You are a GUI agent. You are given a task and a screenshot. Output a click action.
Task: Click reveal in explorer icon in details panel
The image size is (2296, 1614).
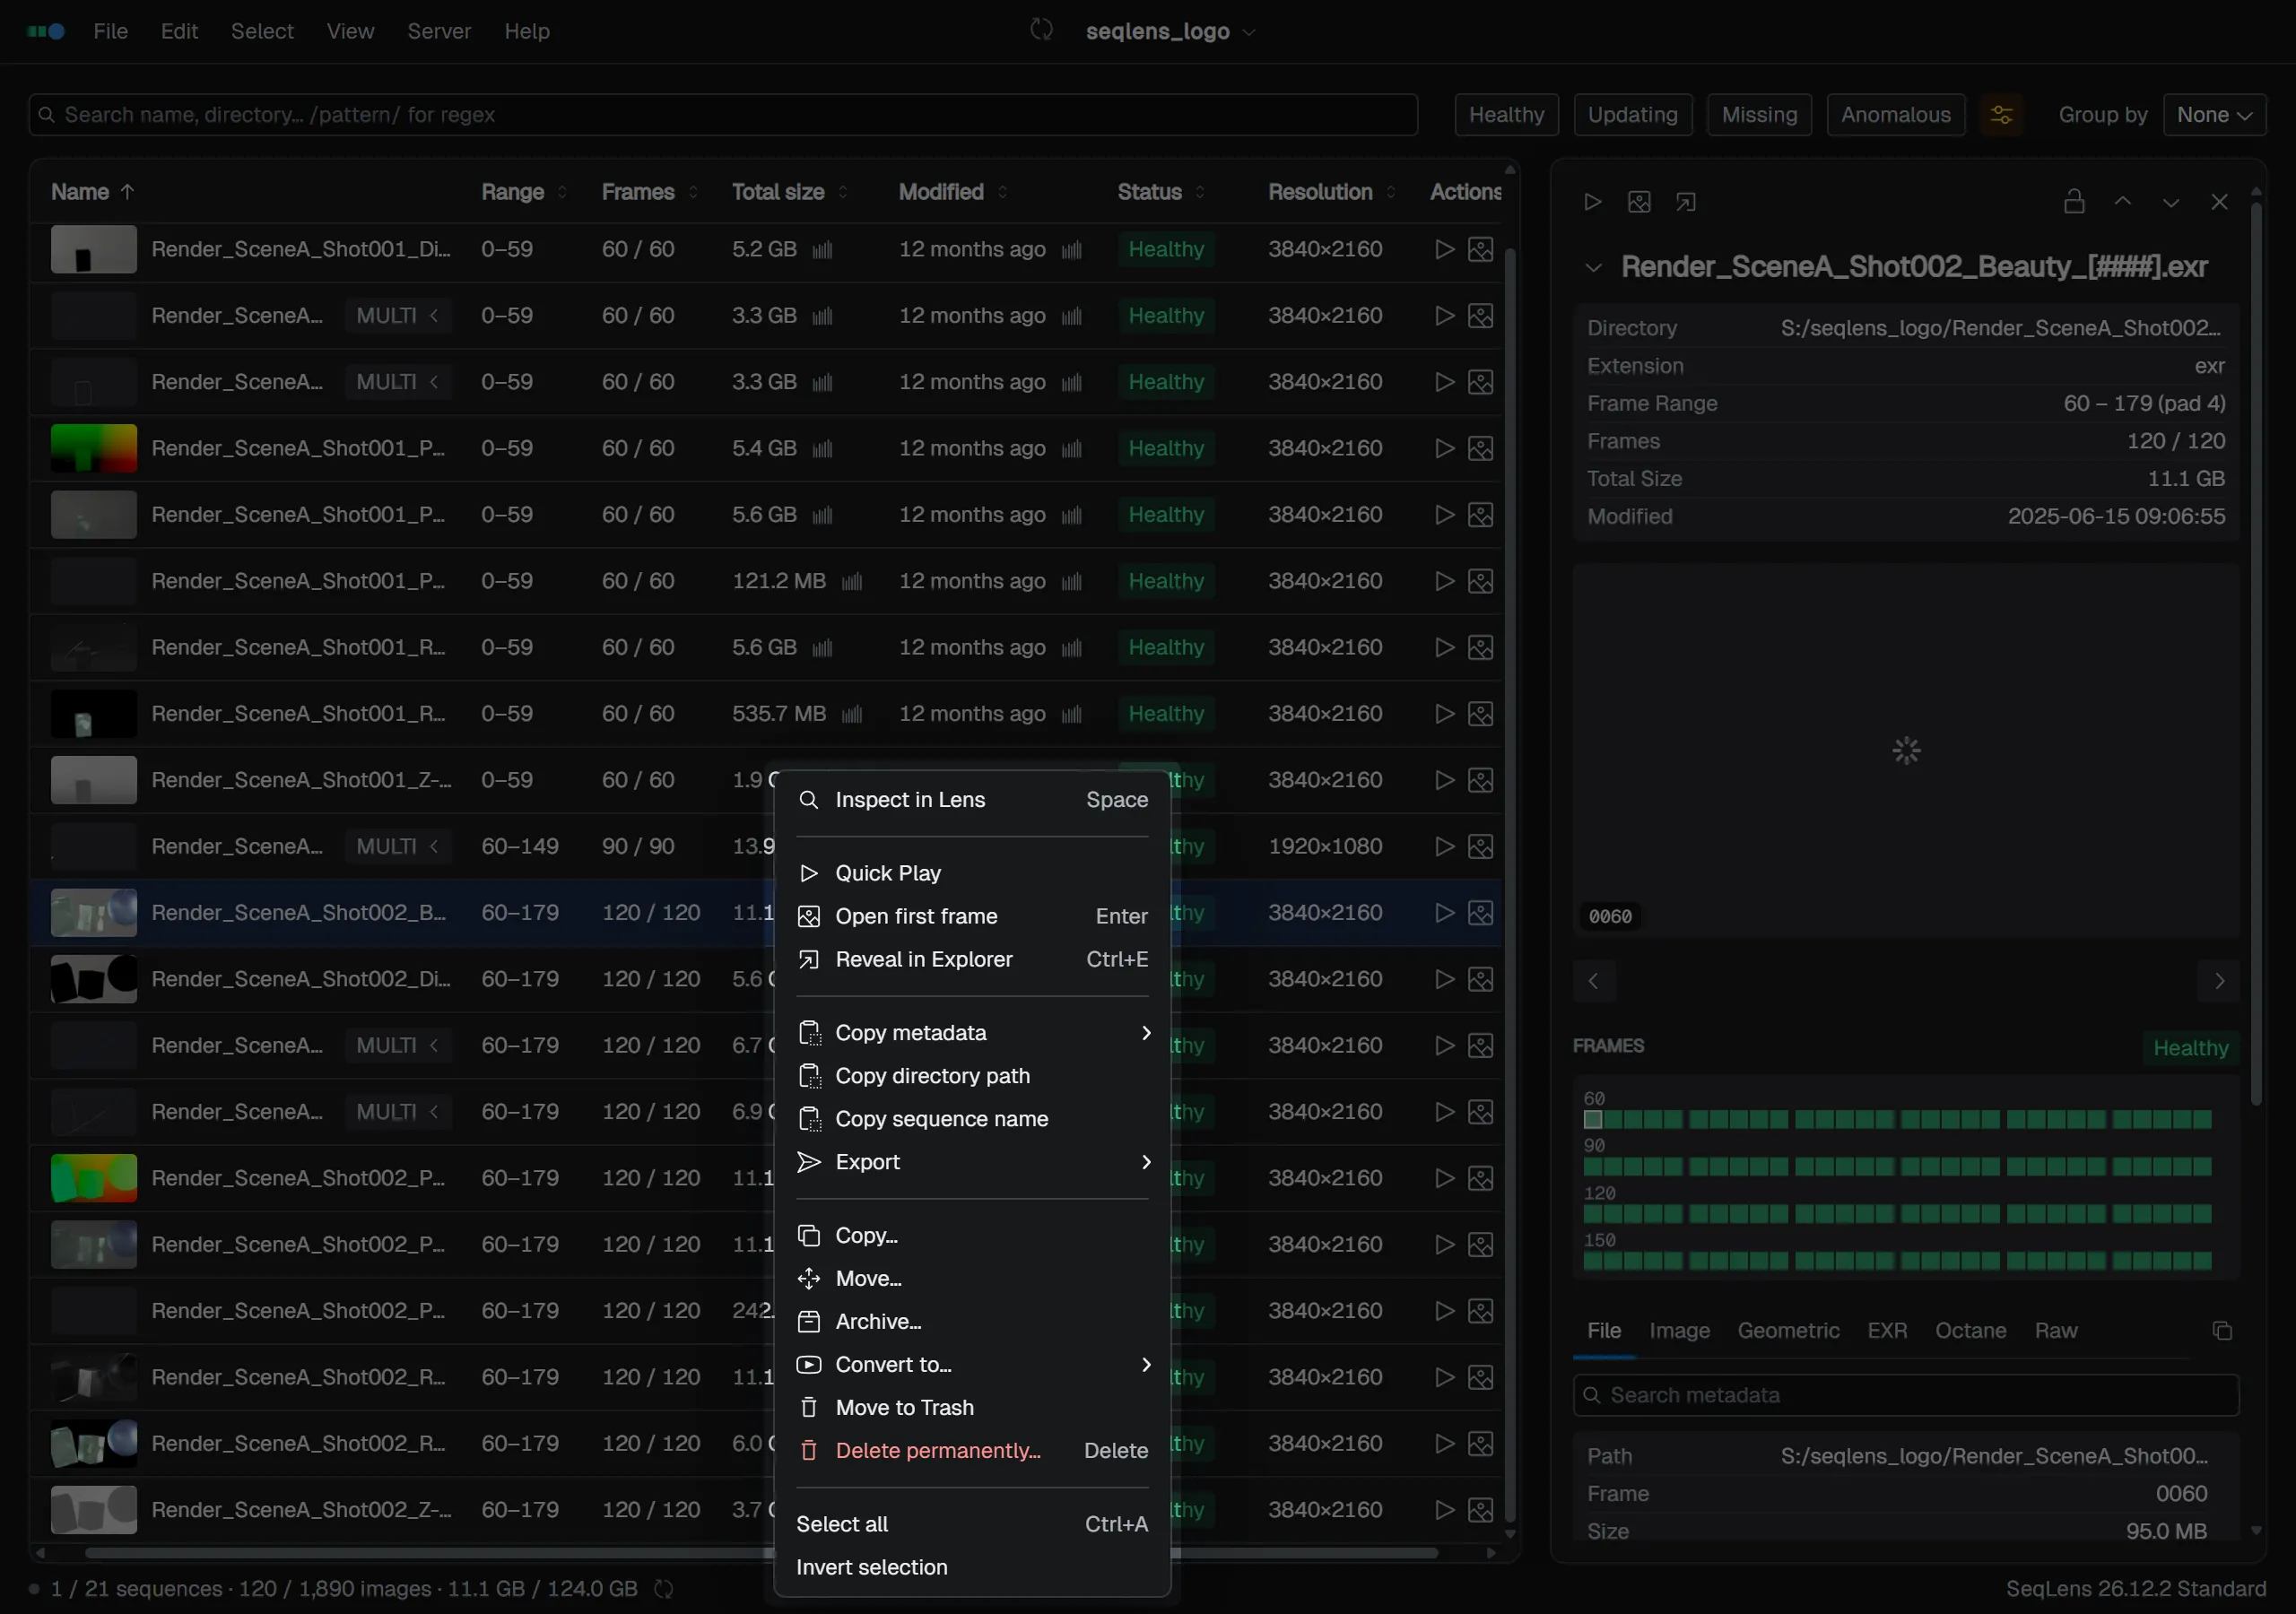[1686, 202]
